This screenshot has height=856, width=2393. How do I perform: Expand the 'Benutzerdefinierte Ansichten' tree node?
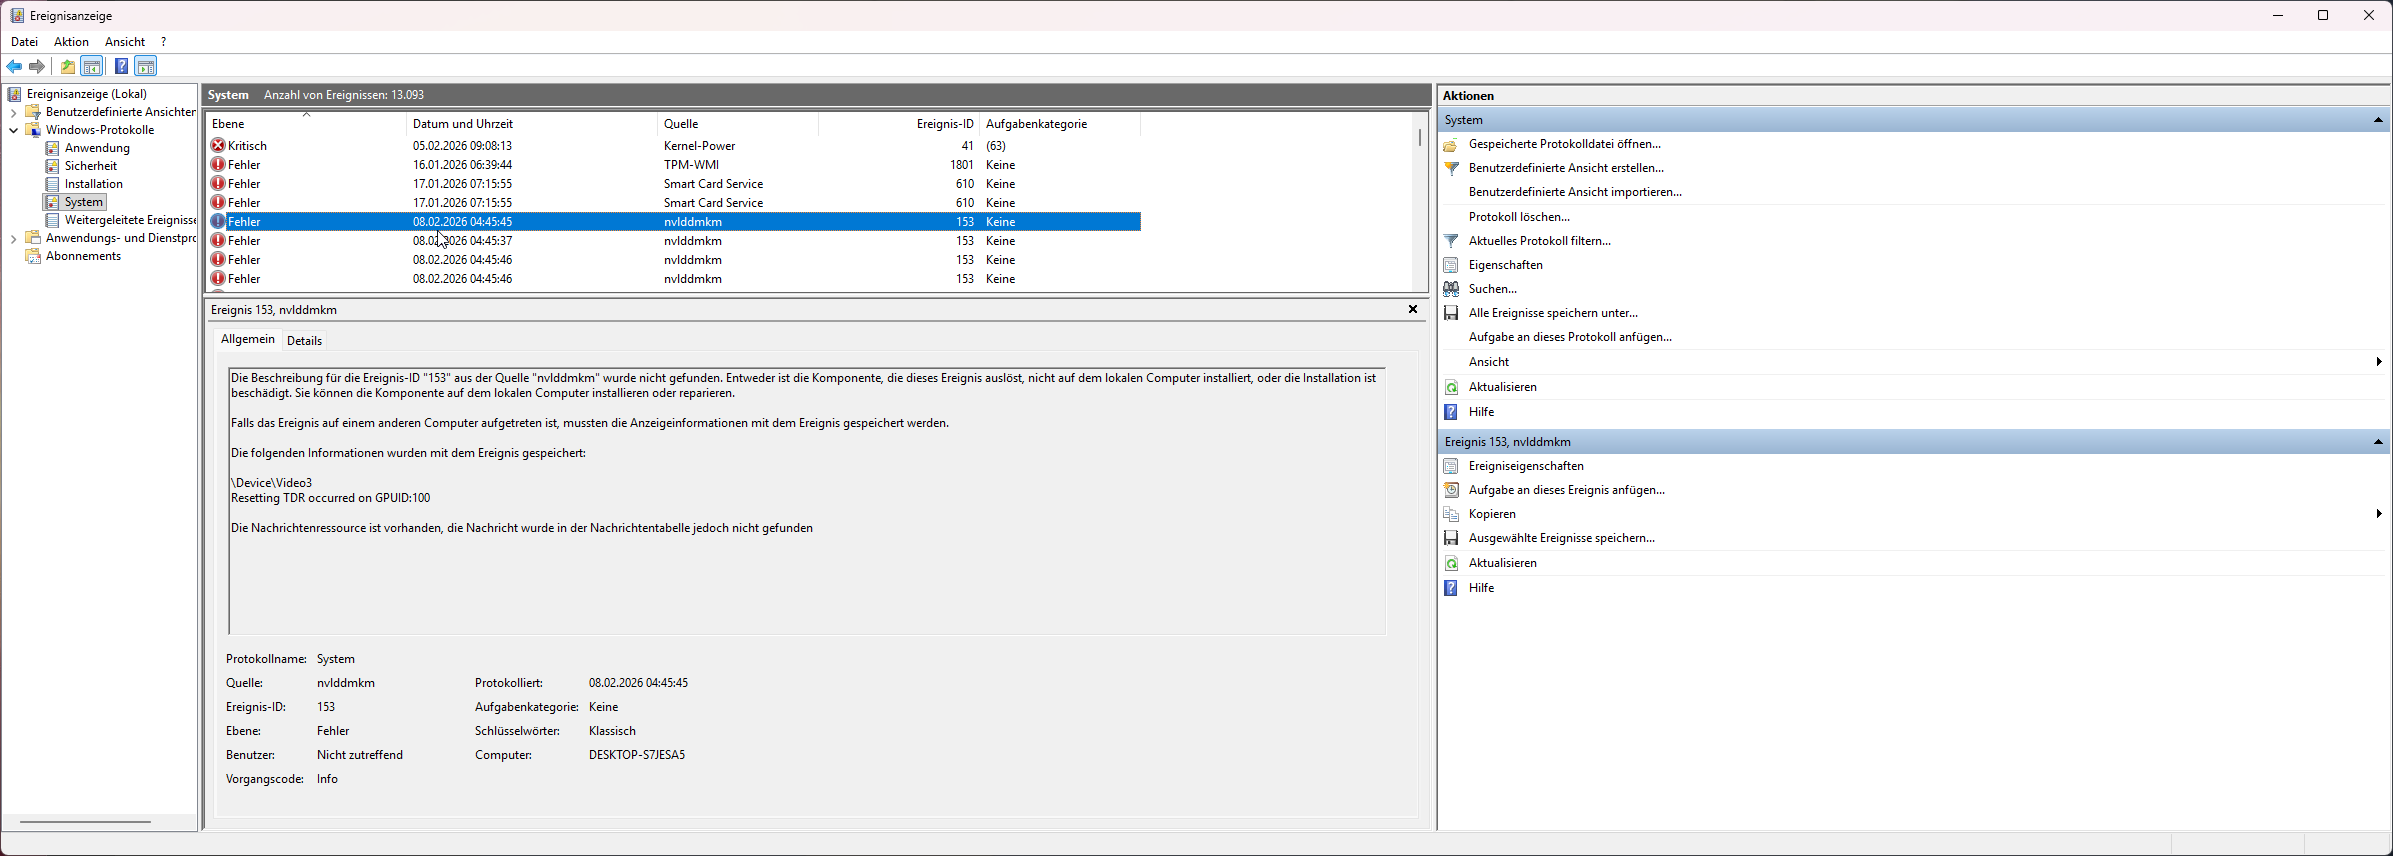coord(13,113)
